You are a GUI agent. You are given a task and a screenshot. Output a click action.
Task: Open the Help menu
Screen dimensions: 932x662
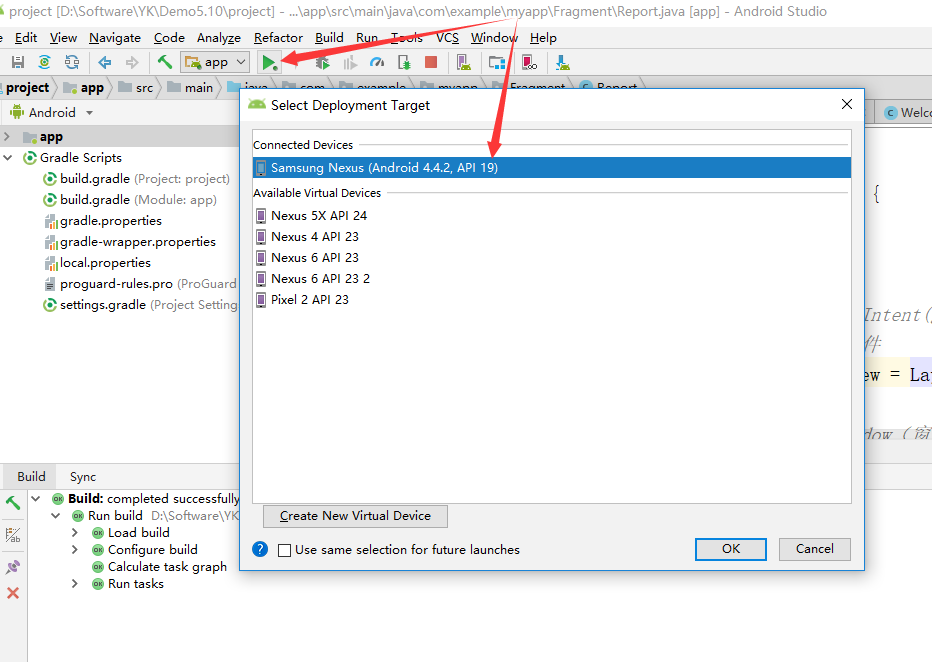click(x=543, y=38)
